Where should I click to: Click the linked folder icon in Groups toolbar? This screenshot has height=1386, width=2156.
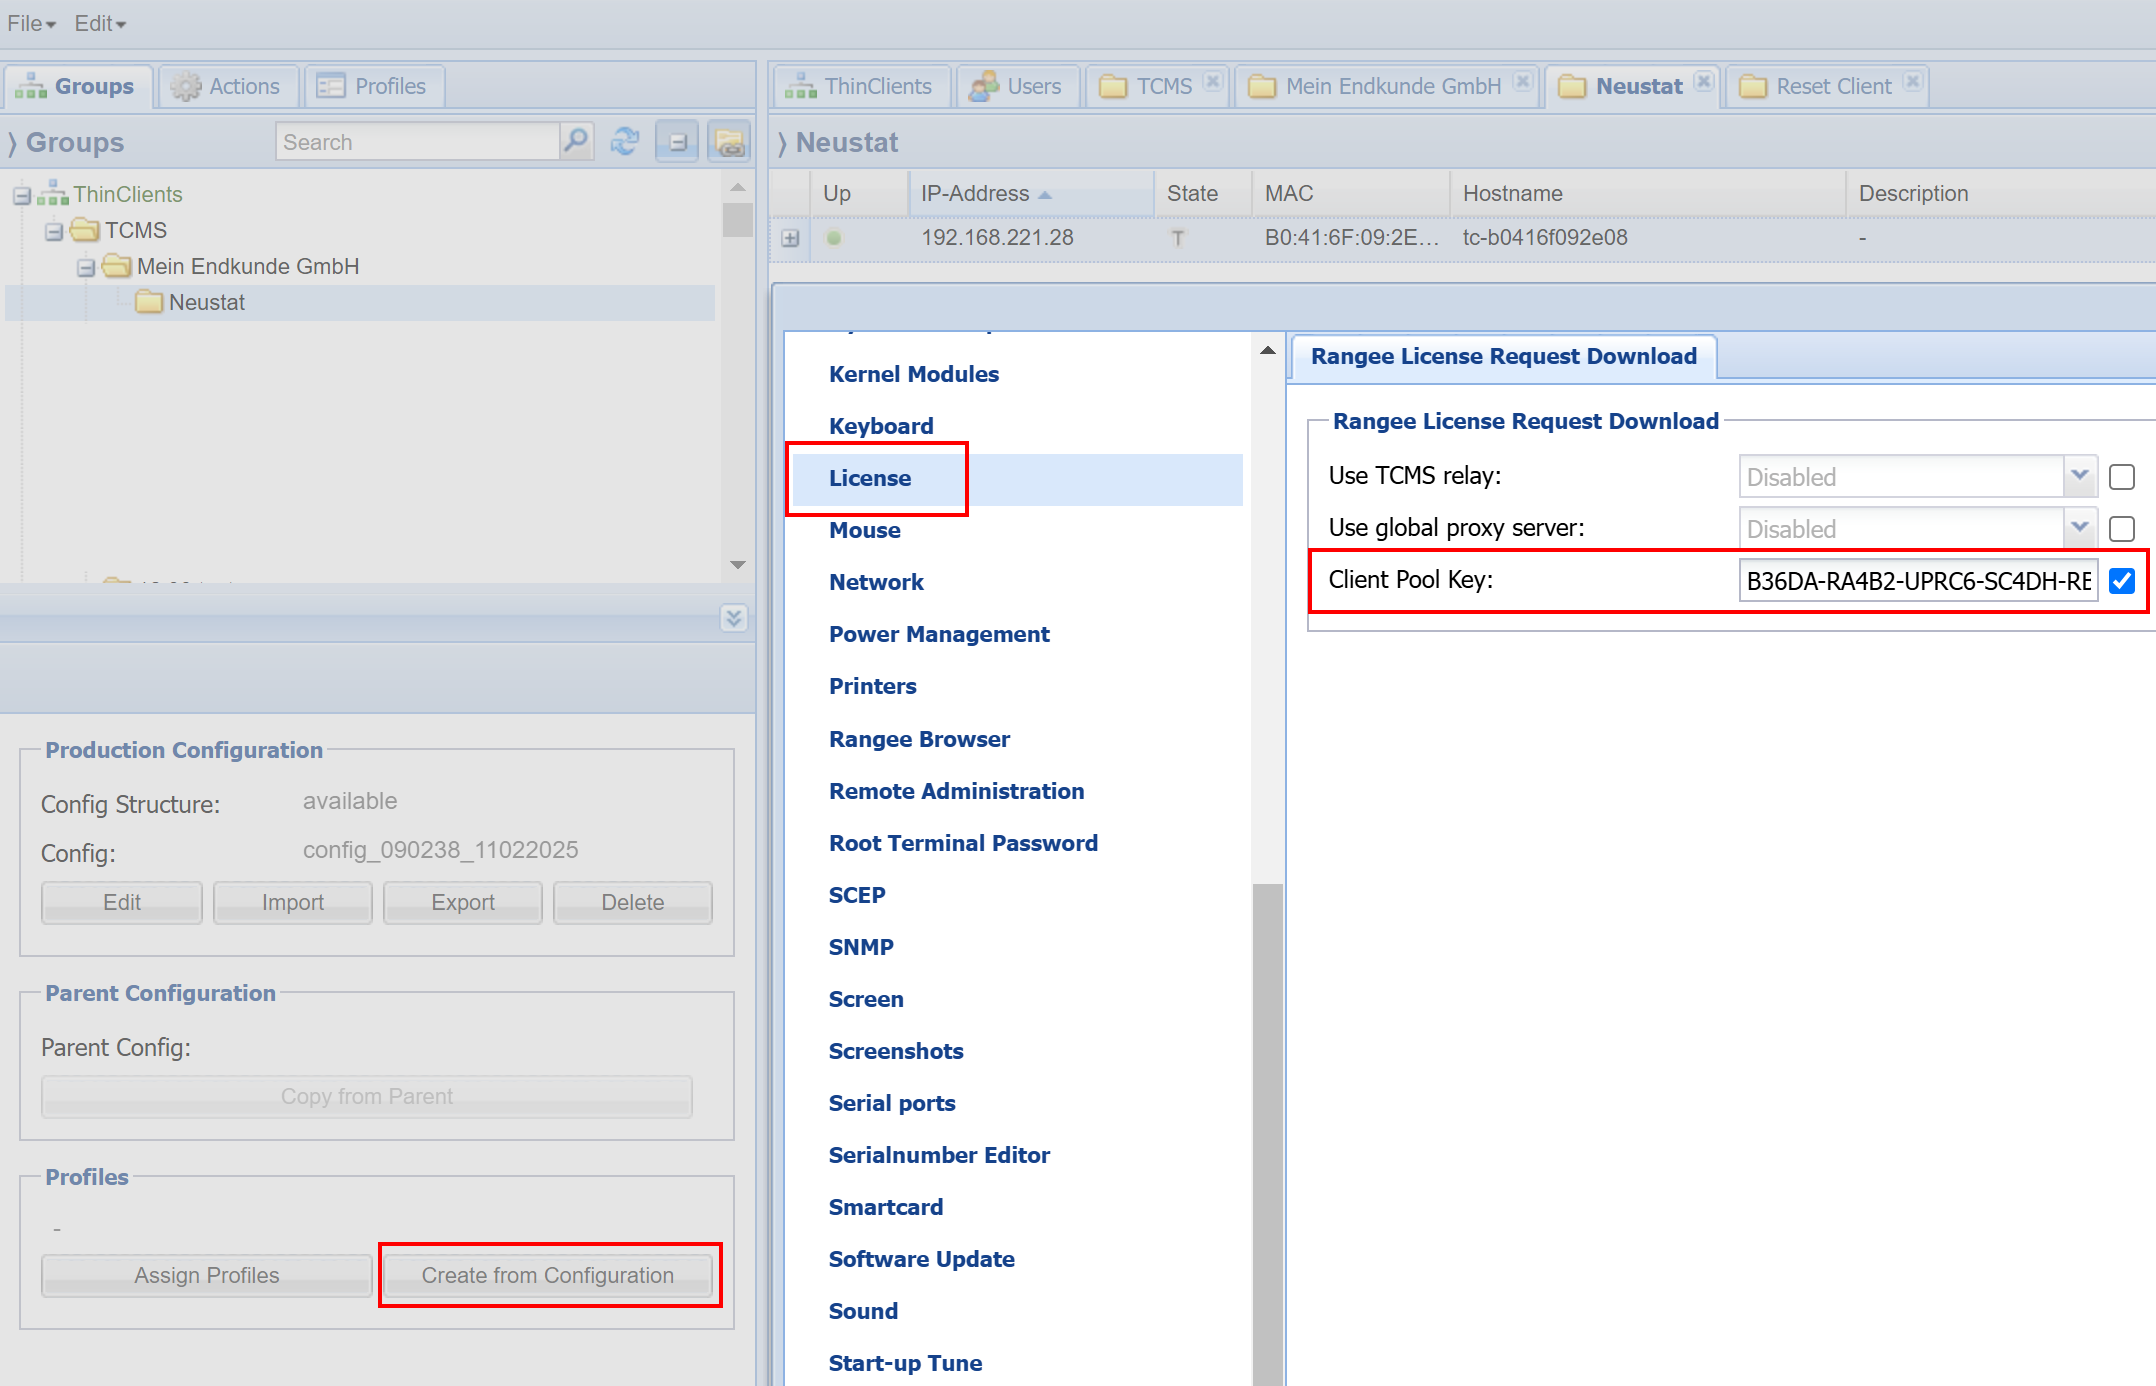(729, 142)
